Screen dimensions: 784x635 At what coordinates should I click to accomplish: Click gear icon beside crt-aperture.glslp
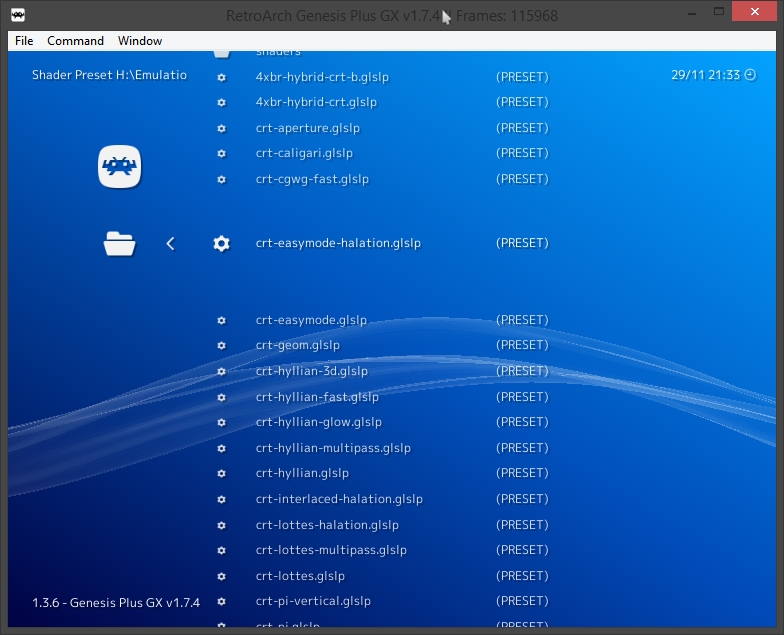coord(222,128)
